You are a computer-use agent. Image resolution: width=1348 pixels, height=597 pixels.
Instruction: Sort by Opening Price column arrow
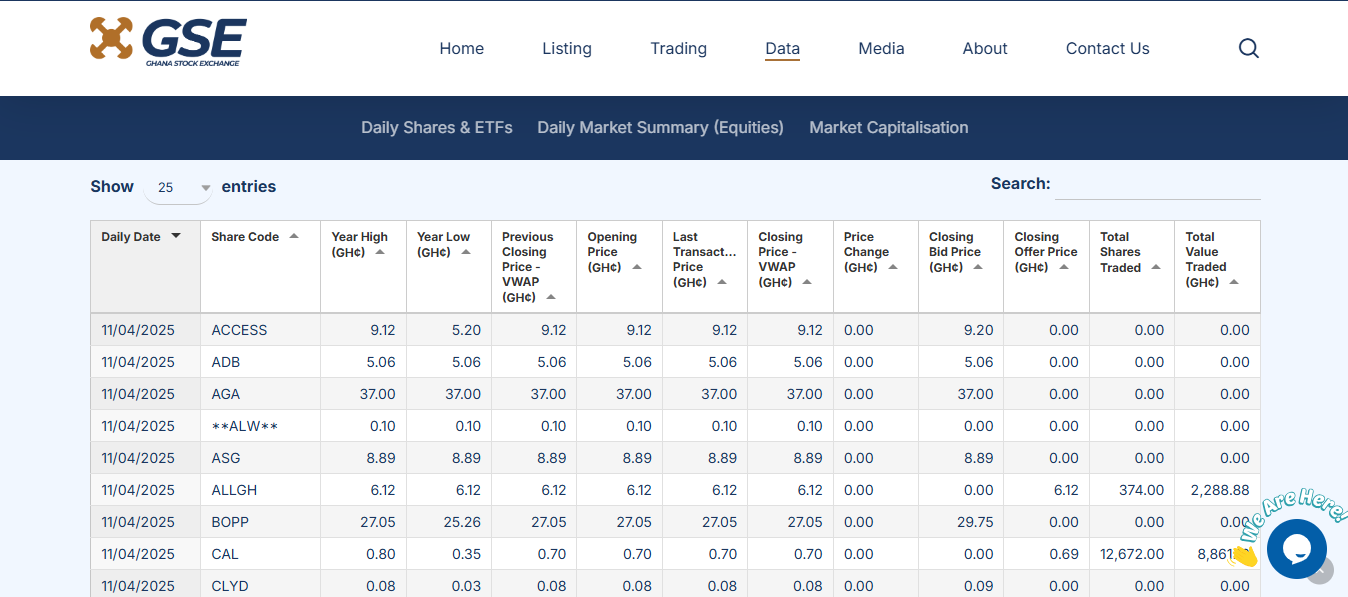[637, 267]
